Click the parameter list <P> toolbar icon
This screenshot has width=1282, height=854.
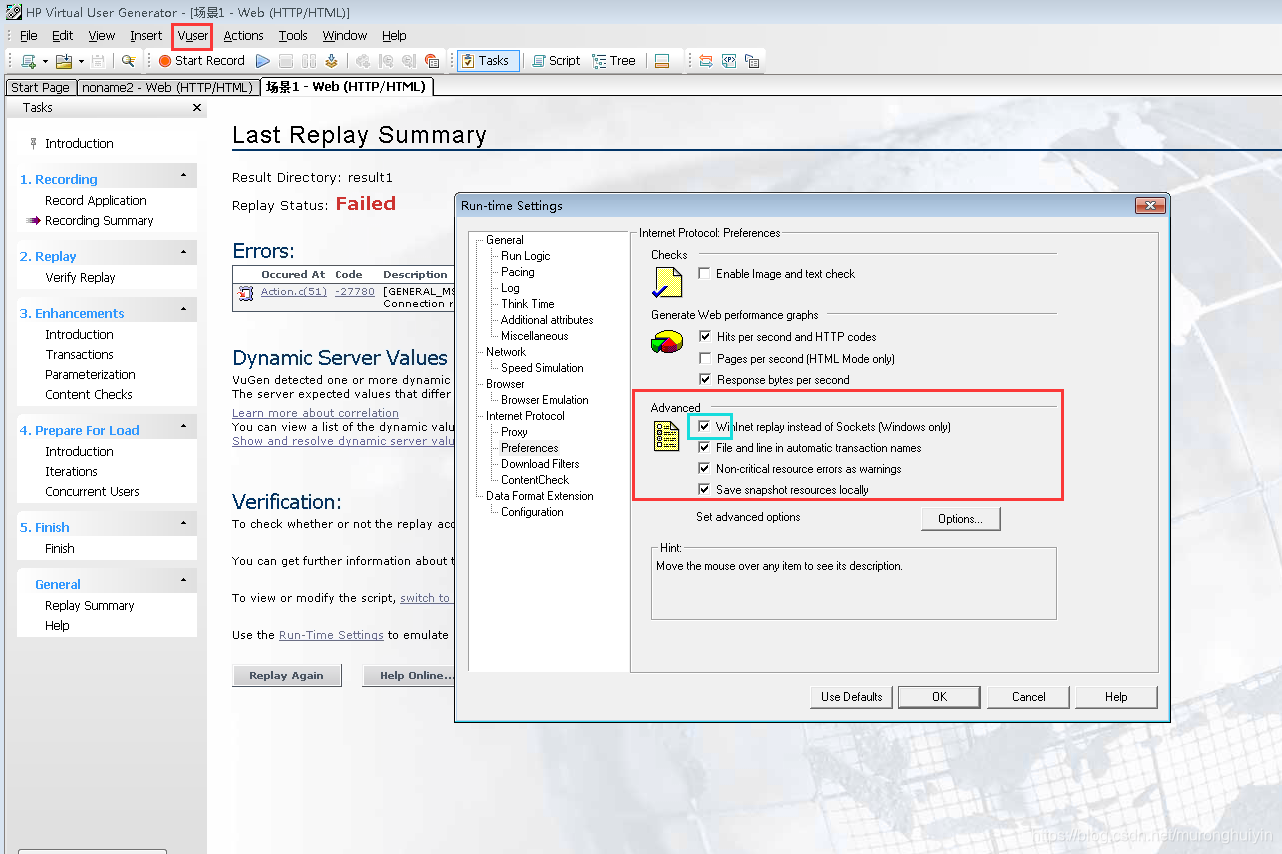(729, 61)
